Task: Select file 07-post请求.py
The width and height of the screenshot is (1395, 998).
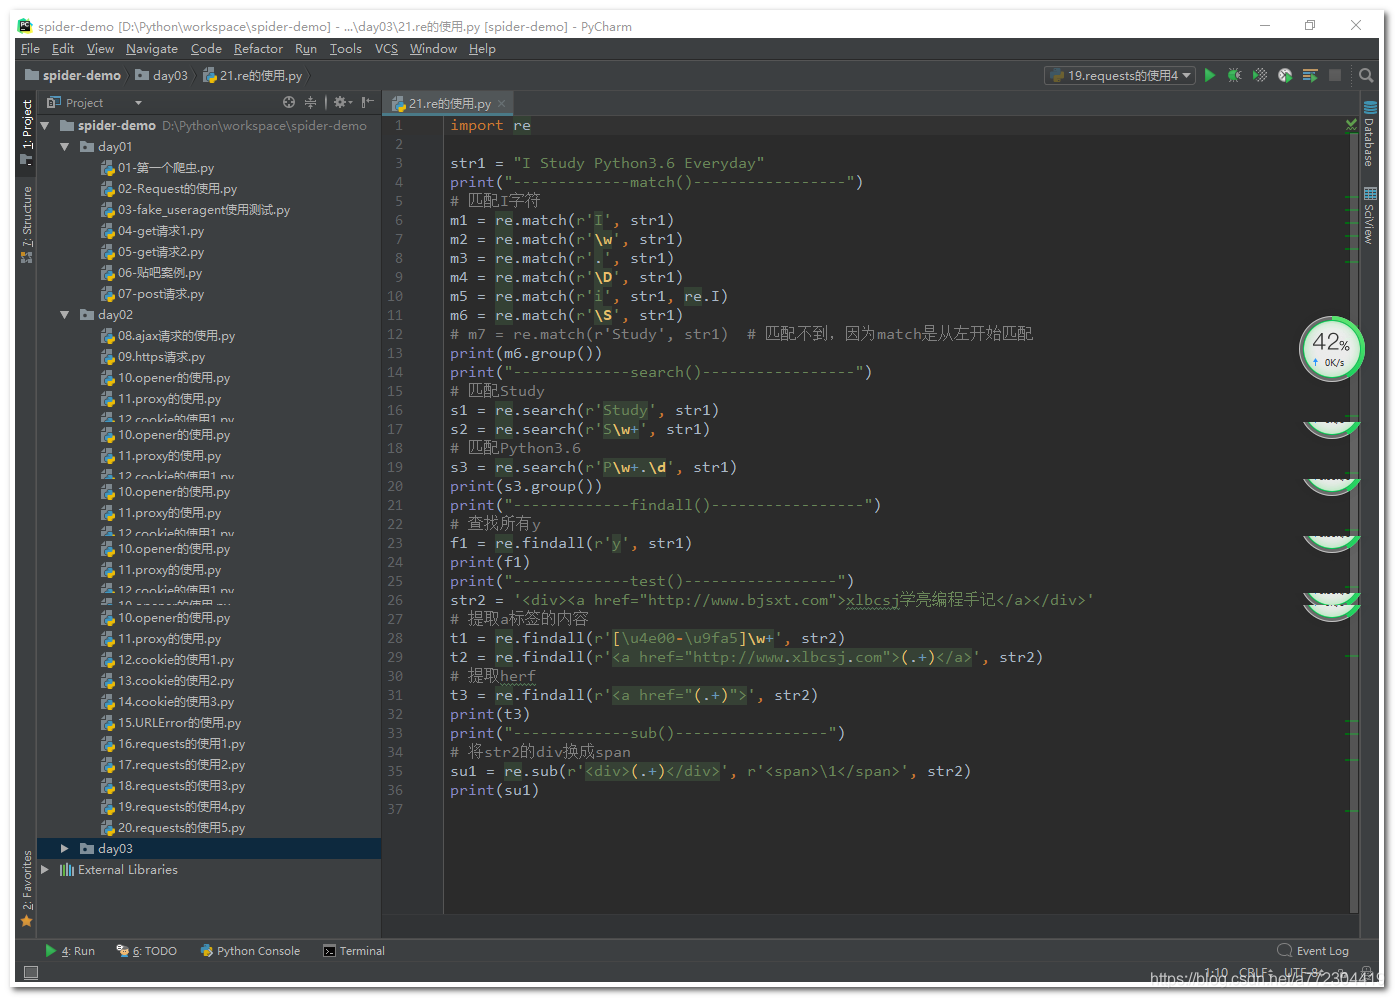Action: pyautogui.click(x=152, y=293)
